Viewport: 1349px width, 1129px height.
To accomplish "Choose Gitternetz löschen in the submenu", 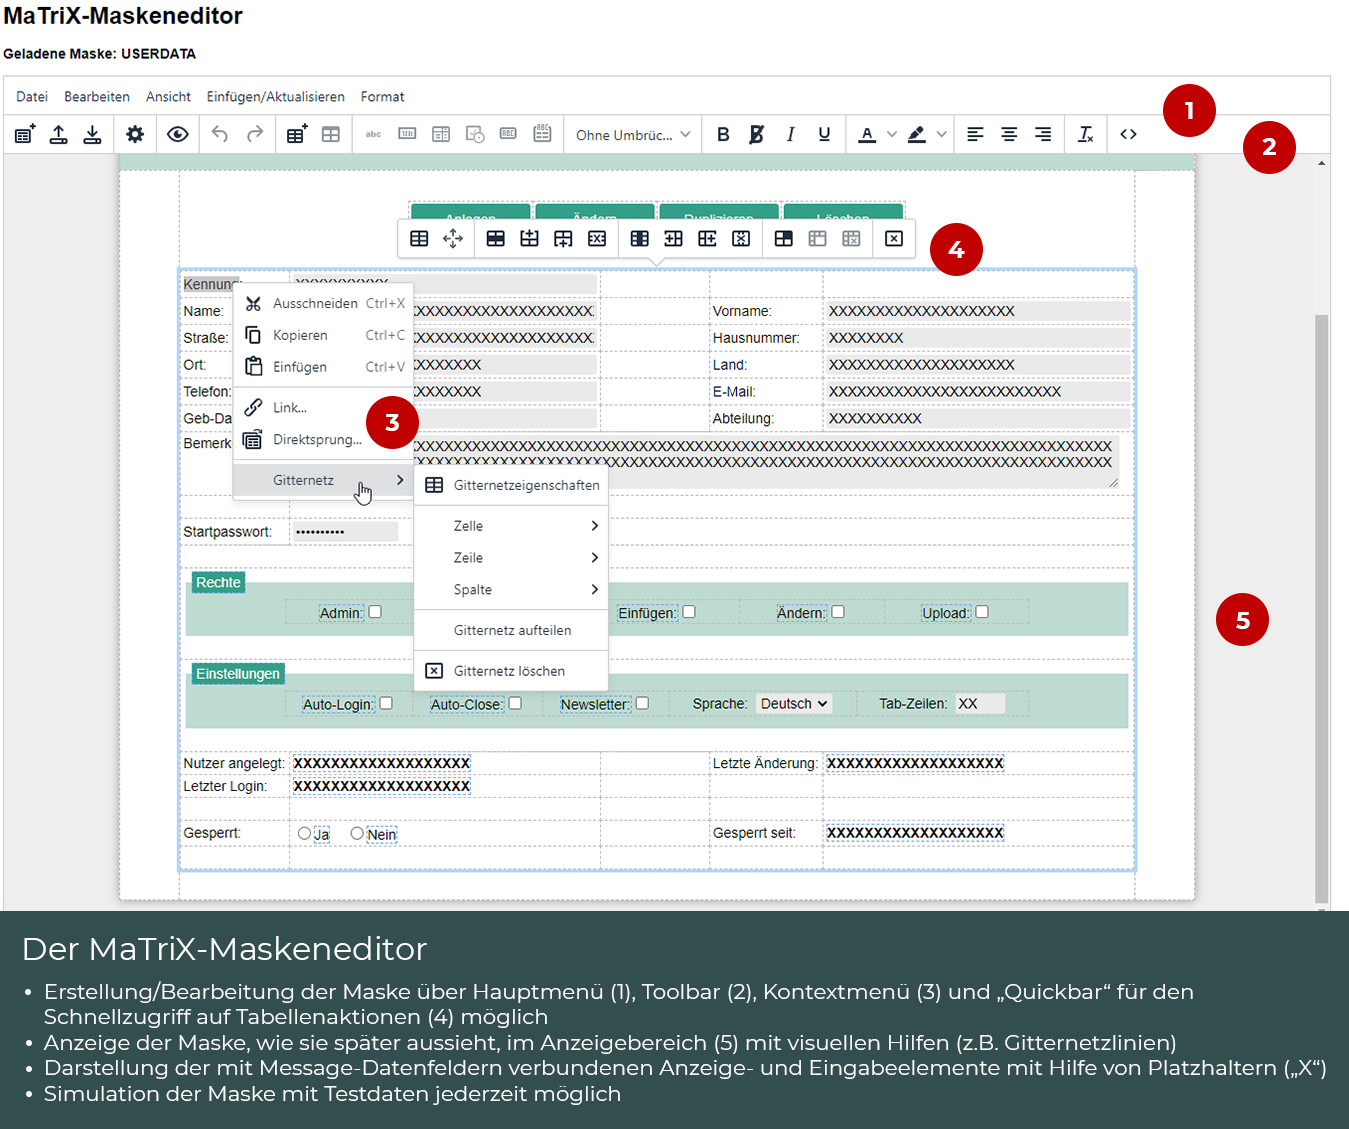I will pos(510,670).
